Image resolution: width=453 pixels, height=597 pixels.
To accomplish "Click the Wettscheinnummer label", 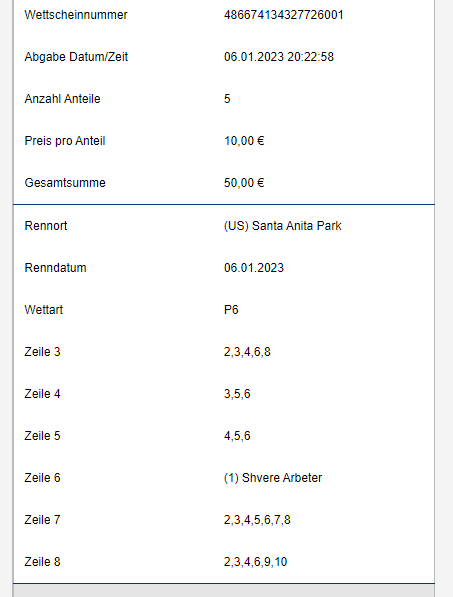I will click(x=76, y=15).
